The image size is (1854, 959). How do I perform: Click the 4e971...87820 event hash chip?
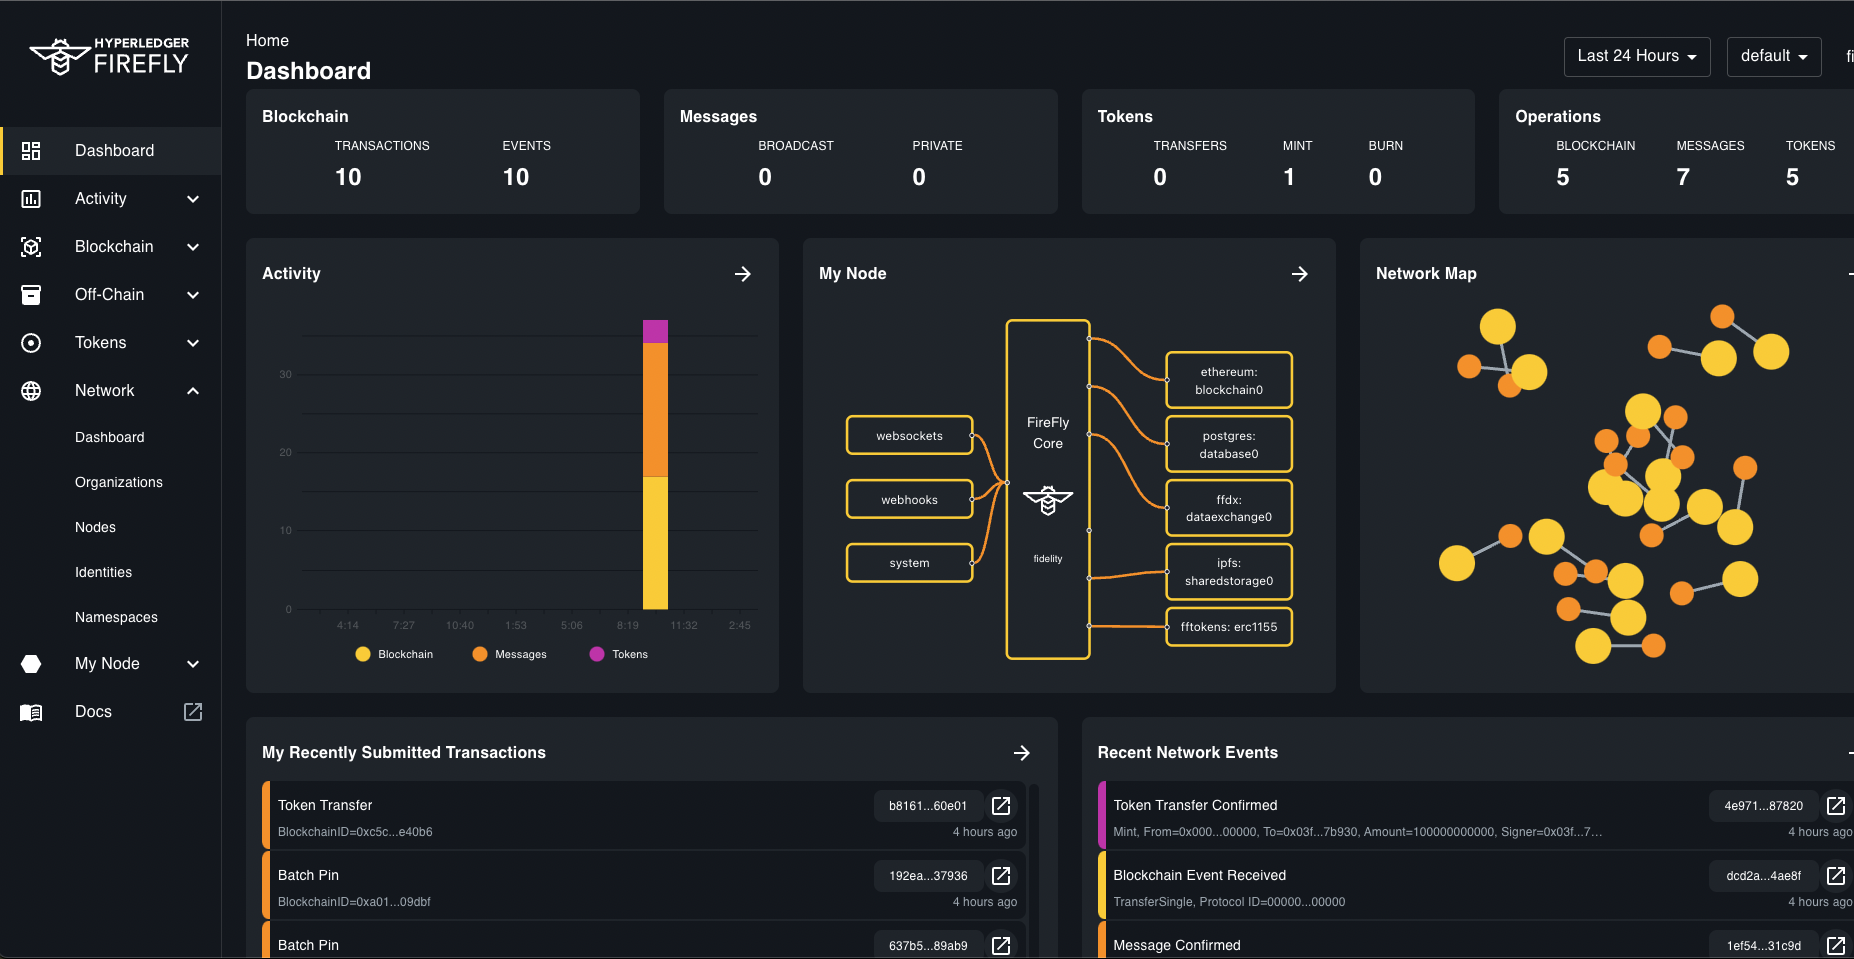[x=1763, y=806]
